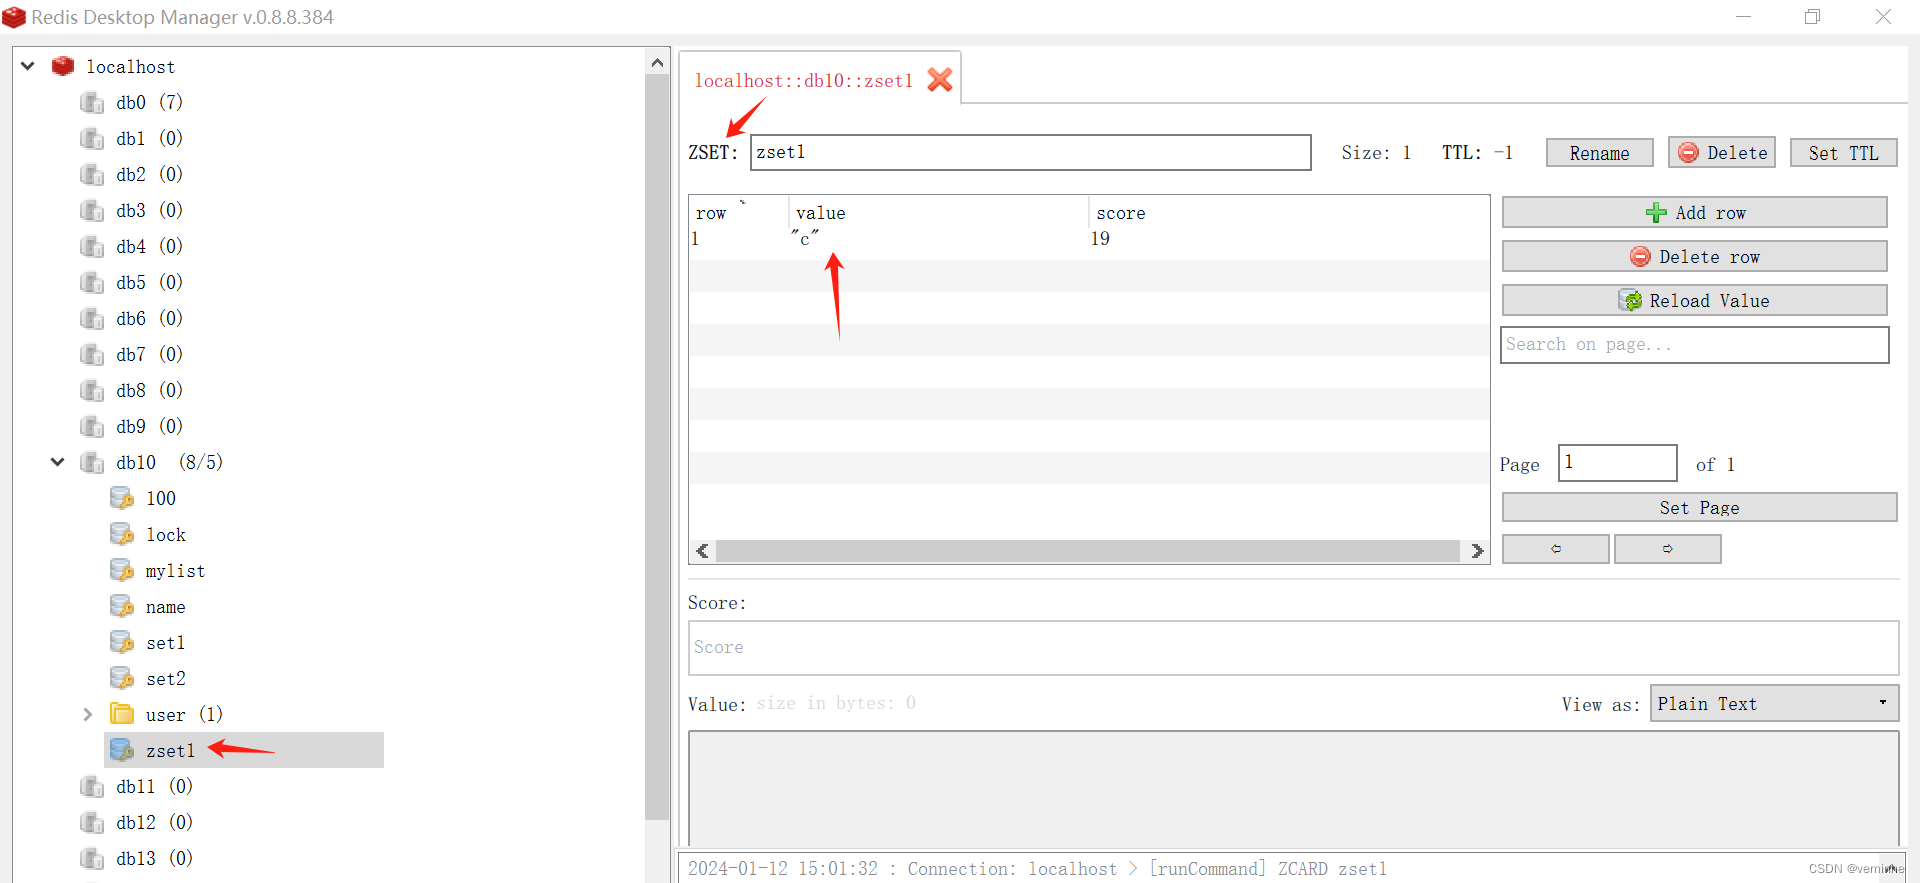The image size is (1920, 883).
Task: Restore the application window size
Action: (x=1812, y=17)
